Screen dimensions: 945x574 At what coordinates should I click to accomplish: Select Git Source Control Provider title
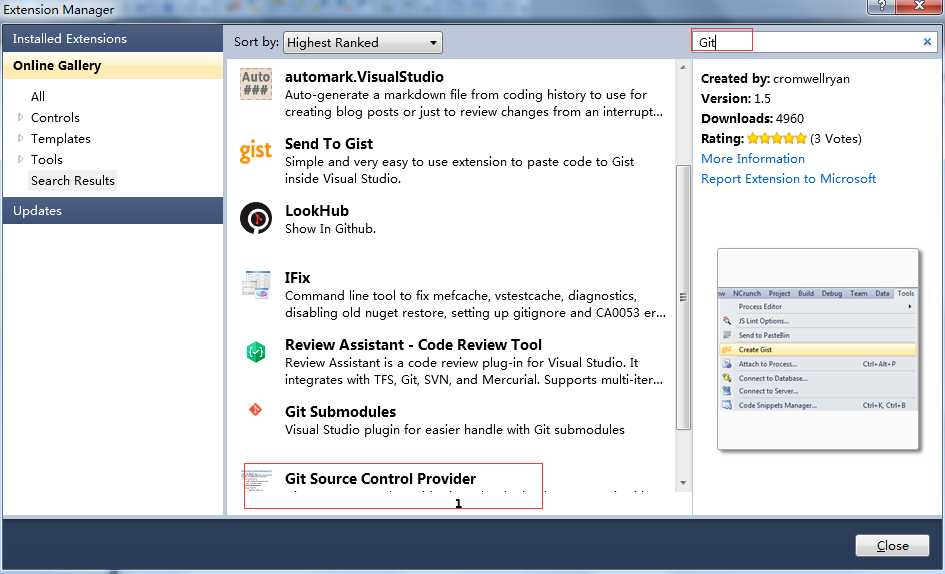[x=380, y=478]
